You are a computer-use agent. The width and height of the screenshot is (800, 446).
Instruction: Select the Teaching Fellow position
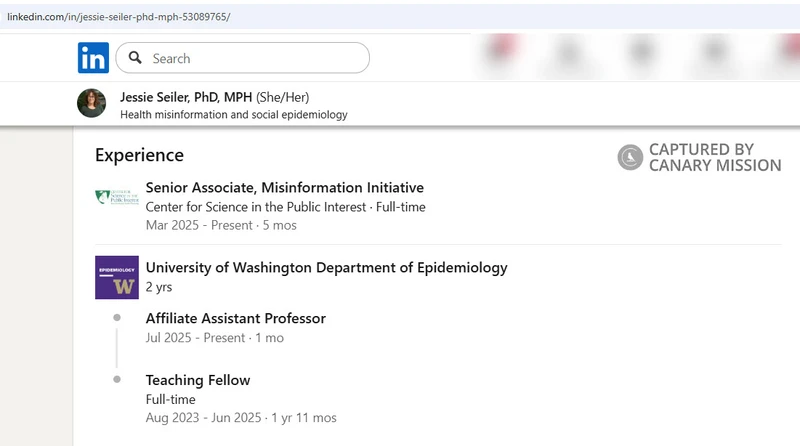click(x=198, y=380)
